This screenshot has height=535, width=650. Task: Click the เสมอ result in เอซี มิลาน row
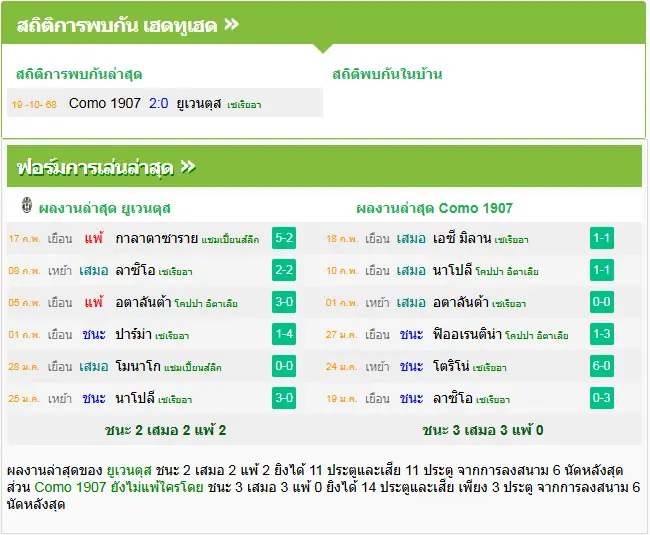pos(411,238)
